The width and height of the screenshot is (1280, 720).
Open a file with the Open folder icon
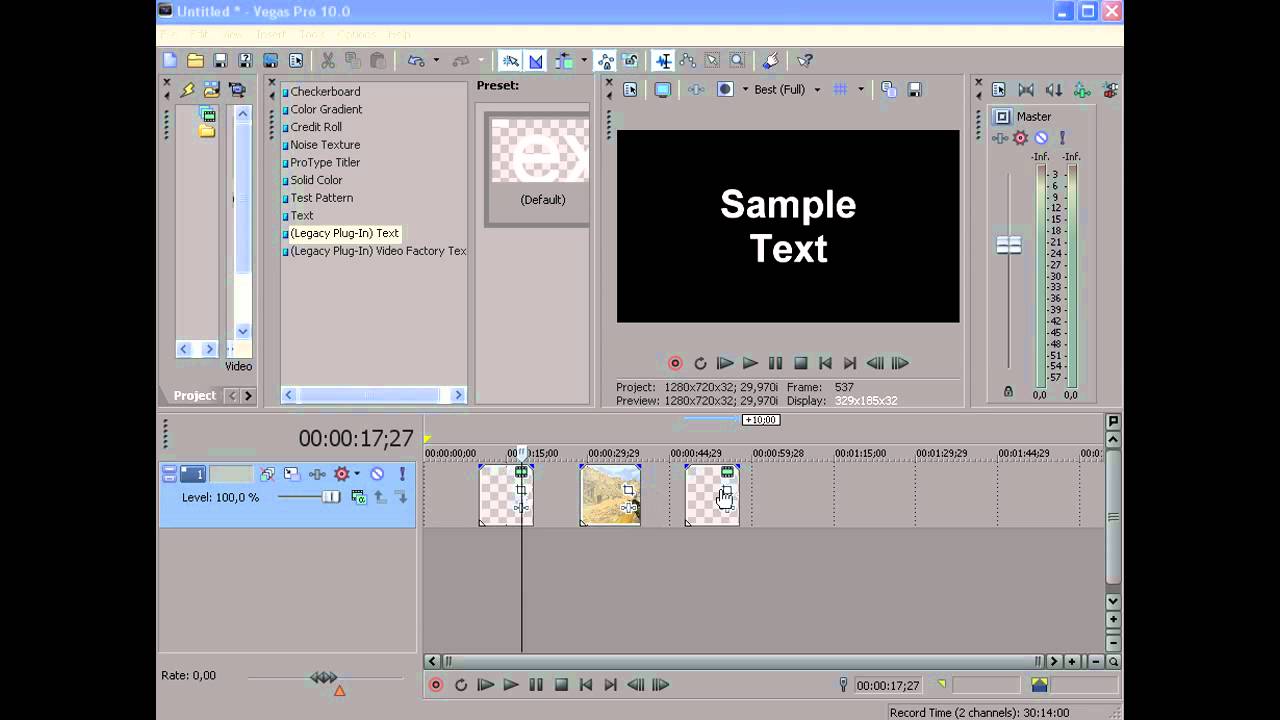pyautogui.click(x=195, y=61)
